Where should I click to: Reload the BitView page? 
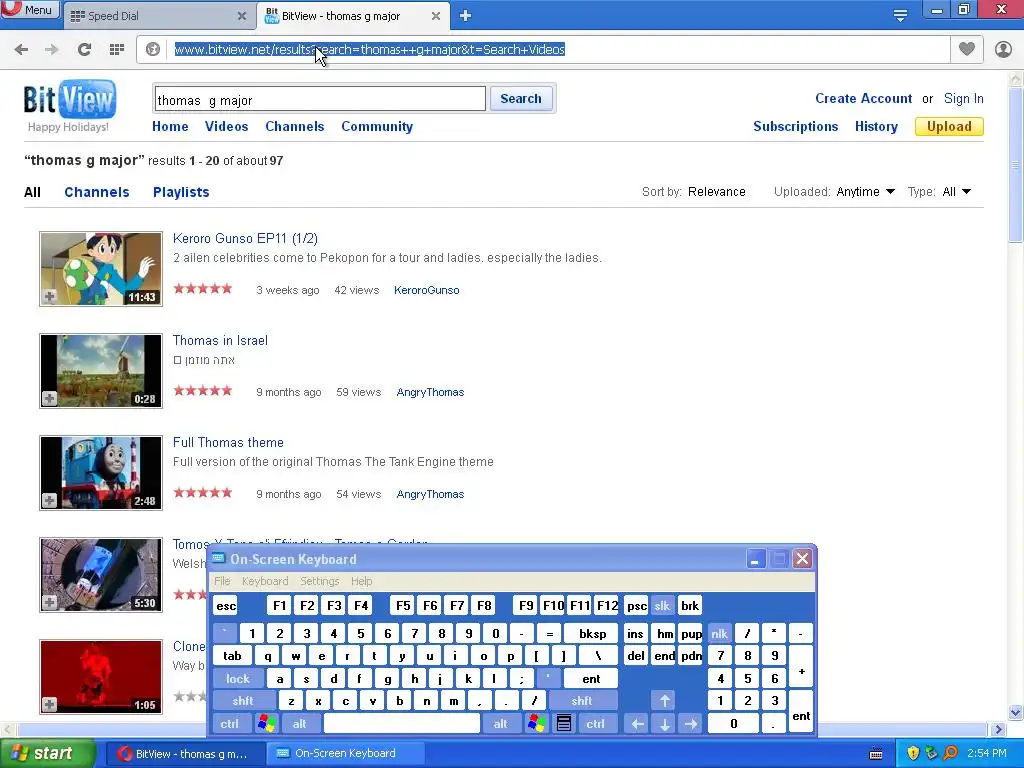click(x=84, y=50)
